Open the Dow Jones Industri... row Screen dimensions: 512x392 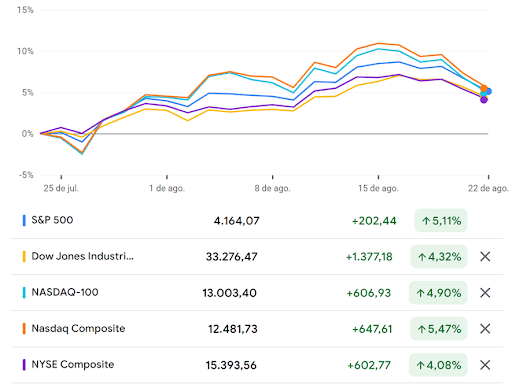(257, 257)
